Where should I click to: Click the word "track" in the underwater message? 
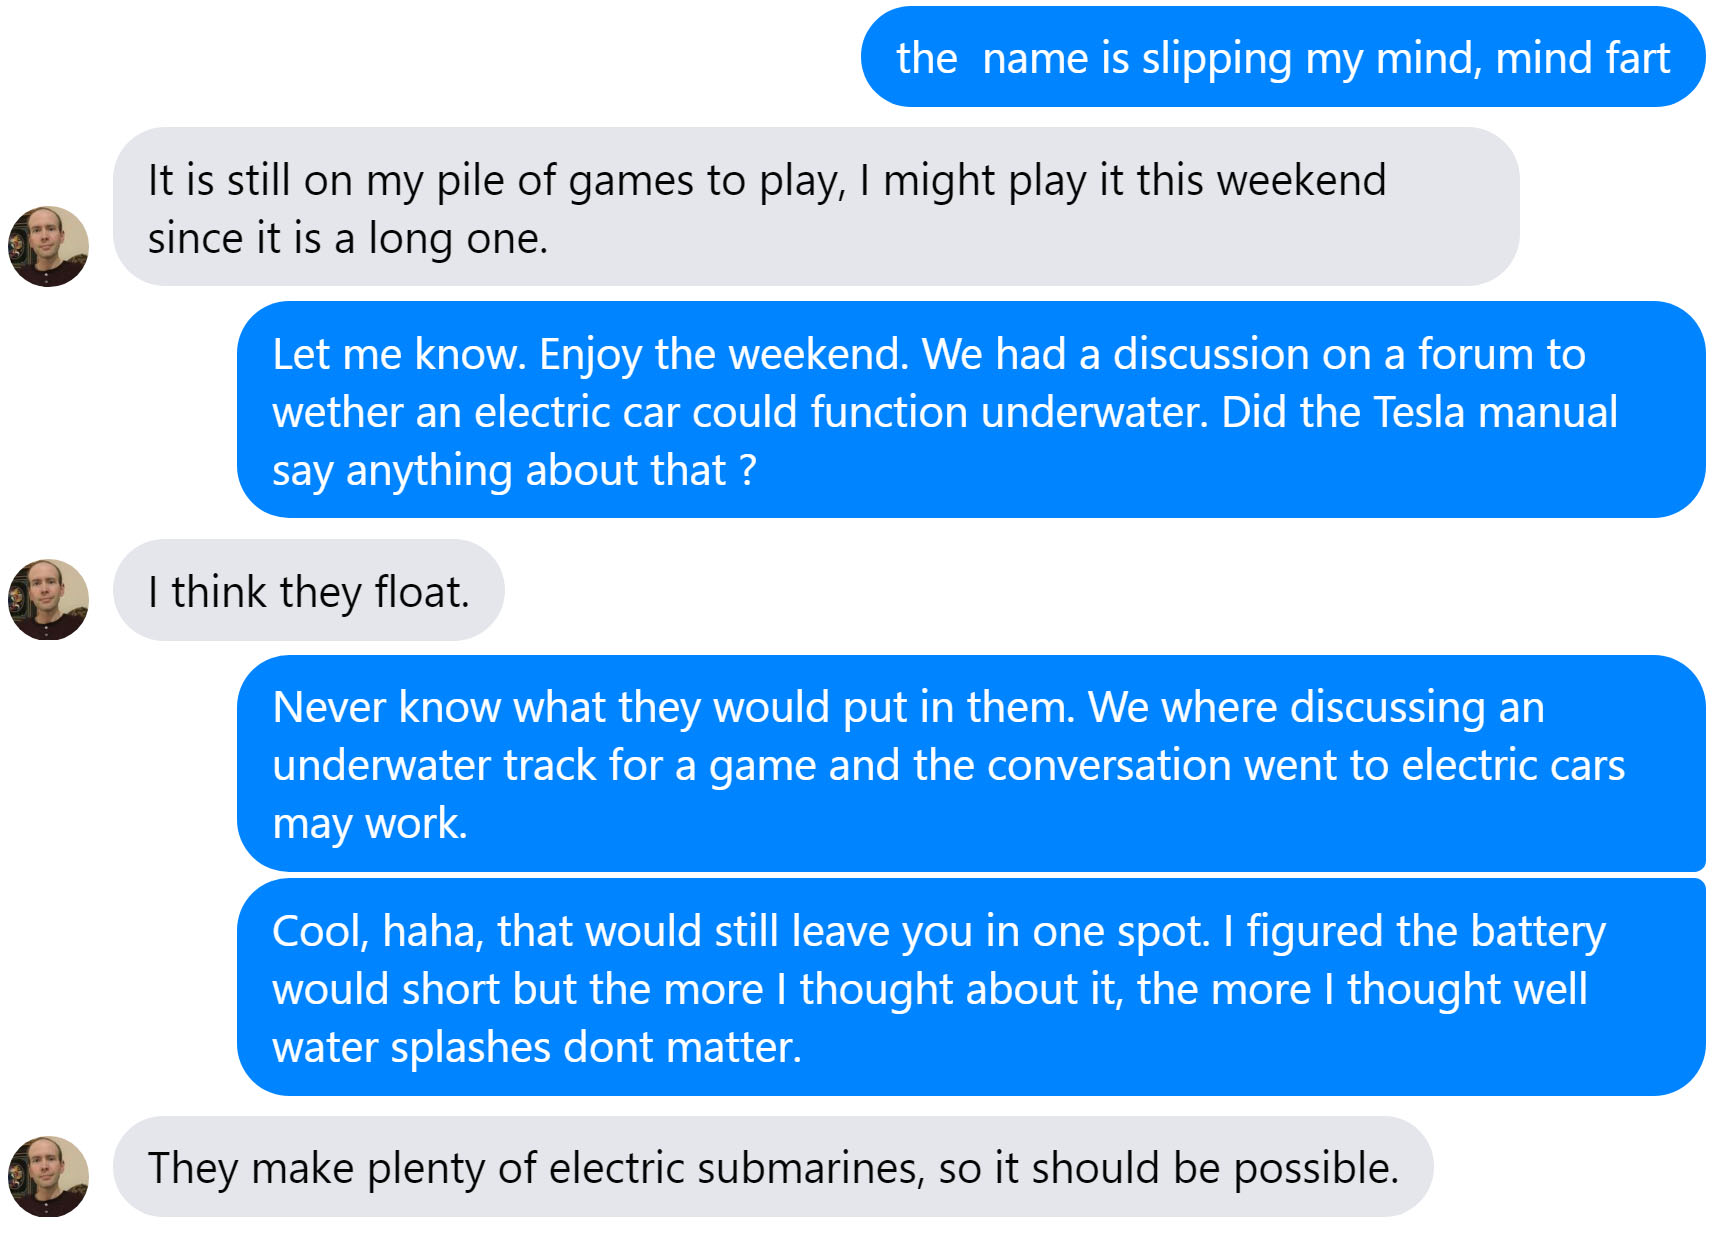coord(550,765)
